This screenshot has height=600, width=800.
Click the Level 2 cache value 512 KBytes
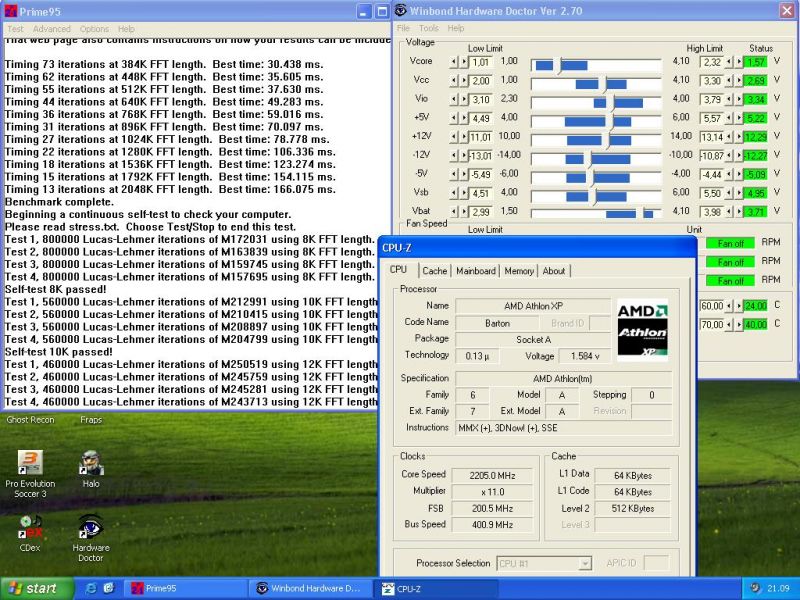click(x=633, y=508)
